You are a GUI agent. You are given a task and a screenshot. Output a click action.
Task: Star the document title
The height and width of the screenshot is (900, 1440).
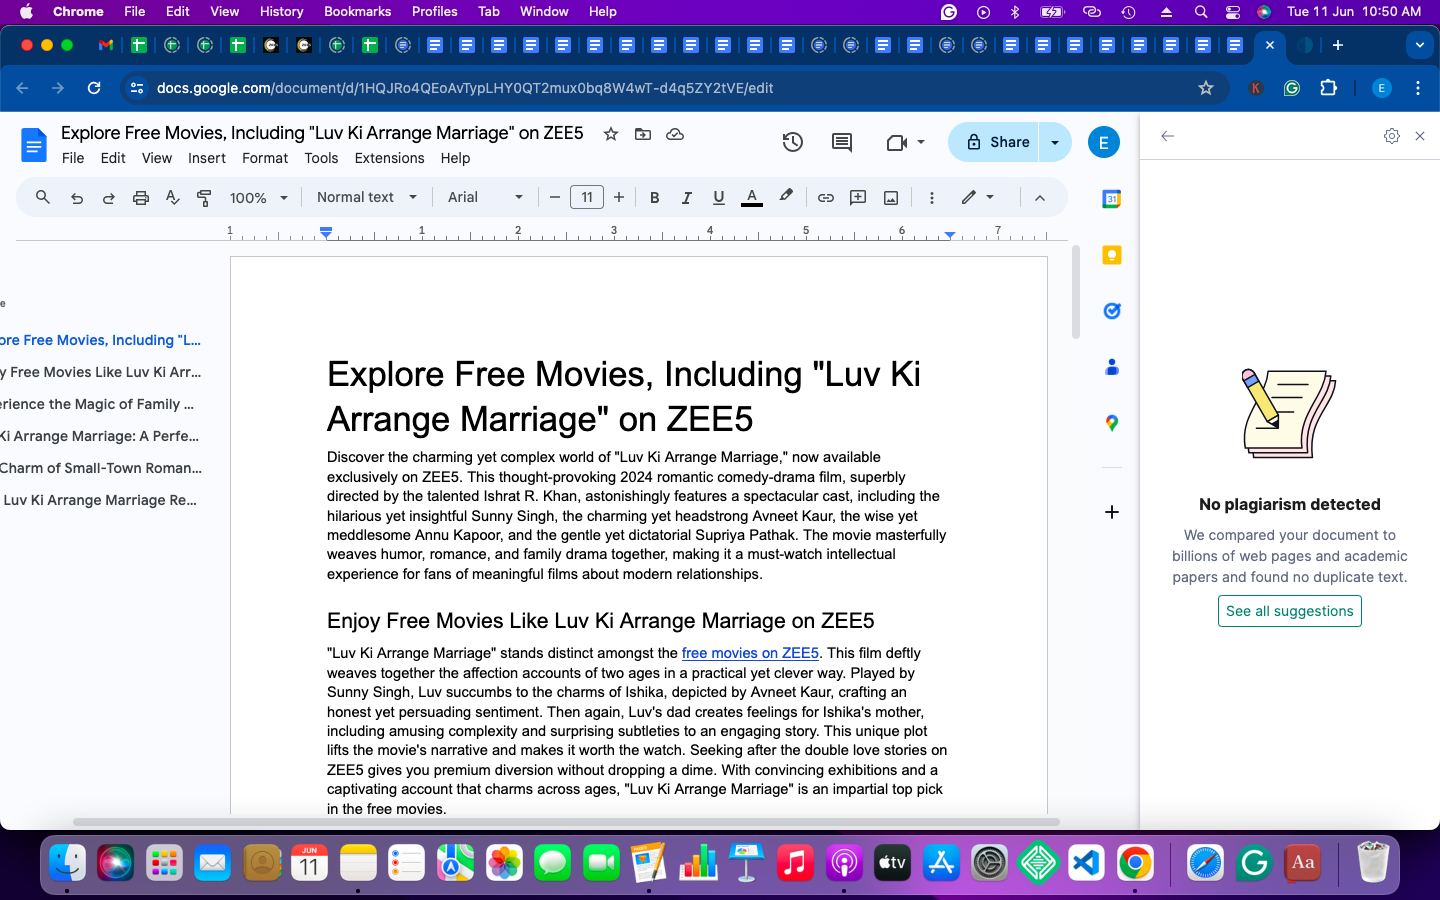(x=611, y=134)
